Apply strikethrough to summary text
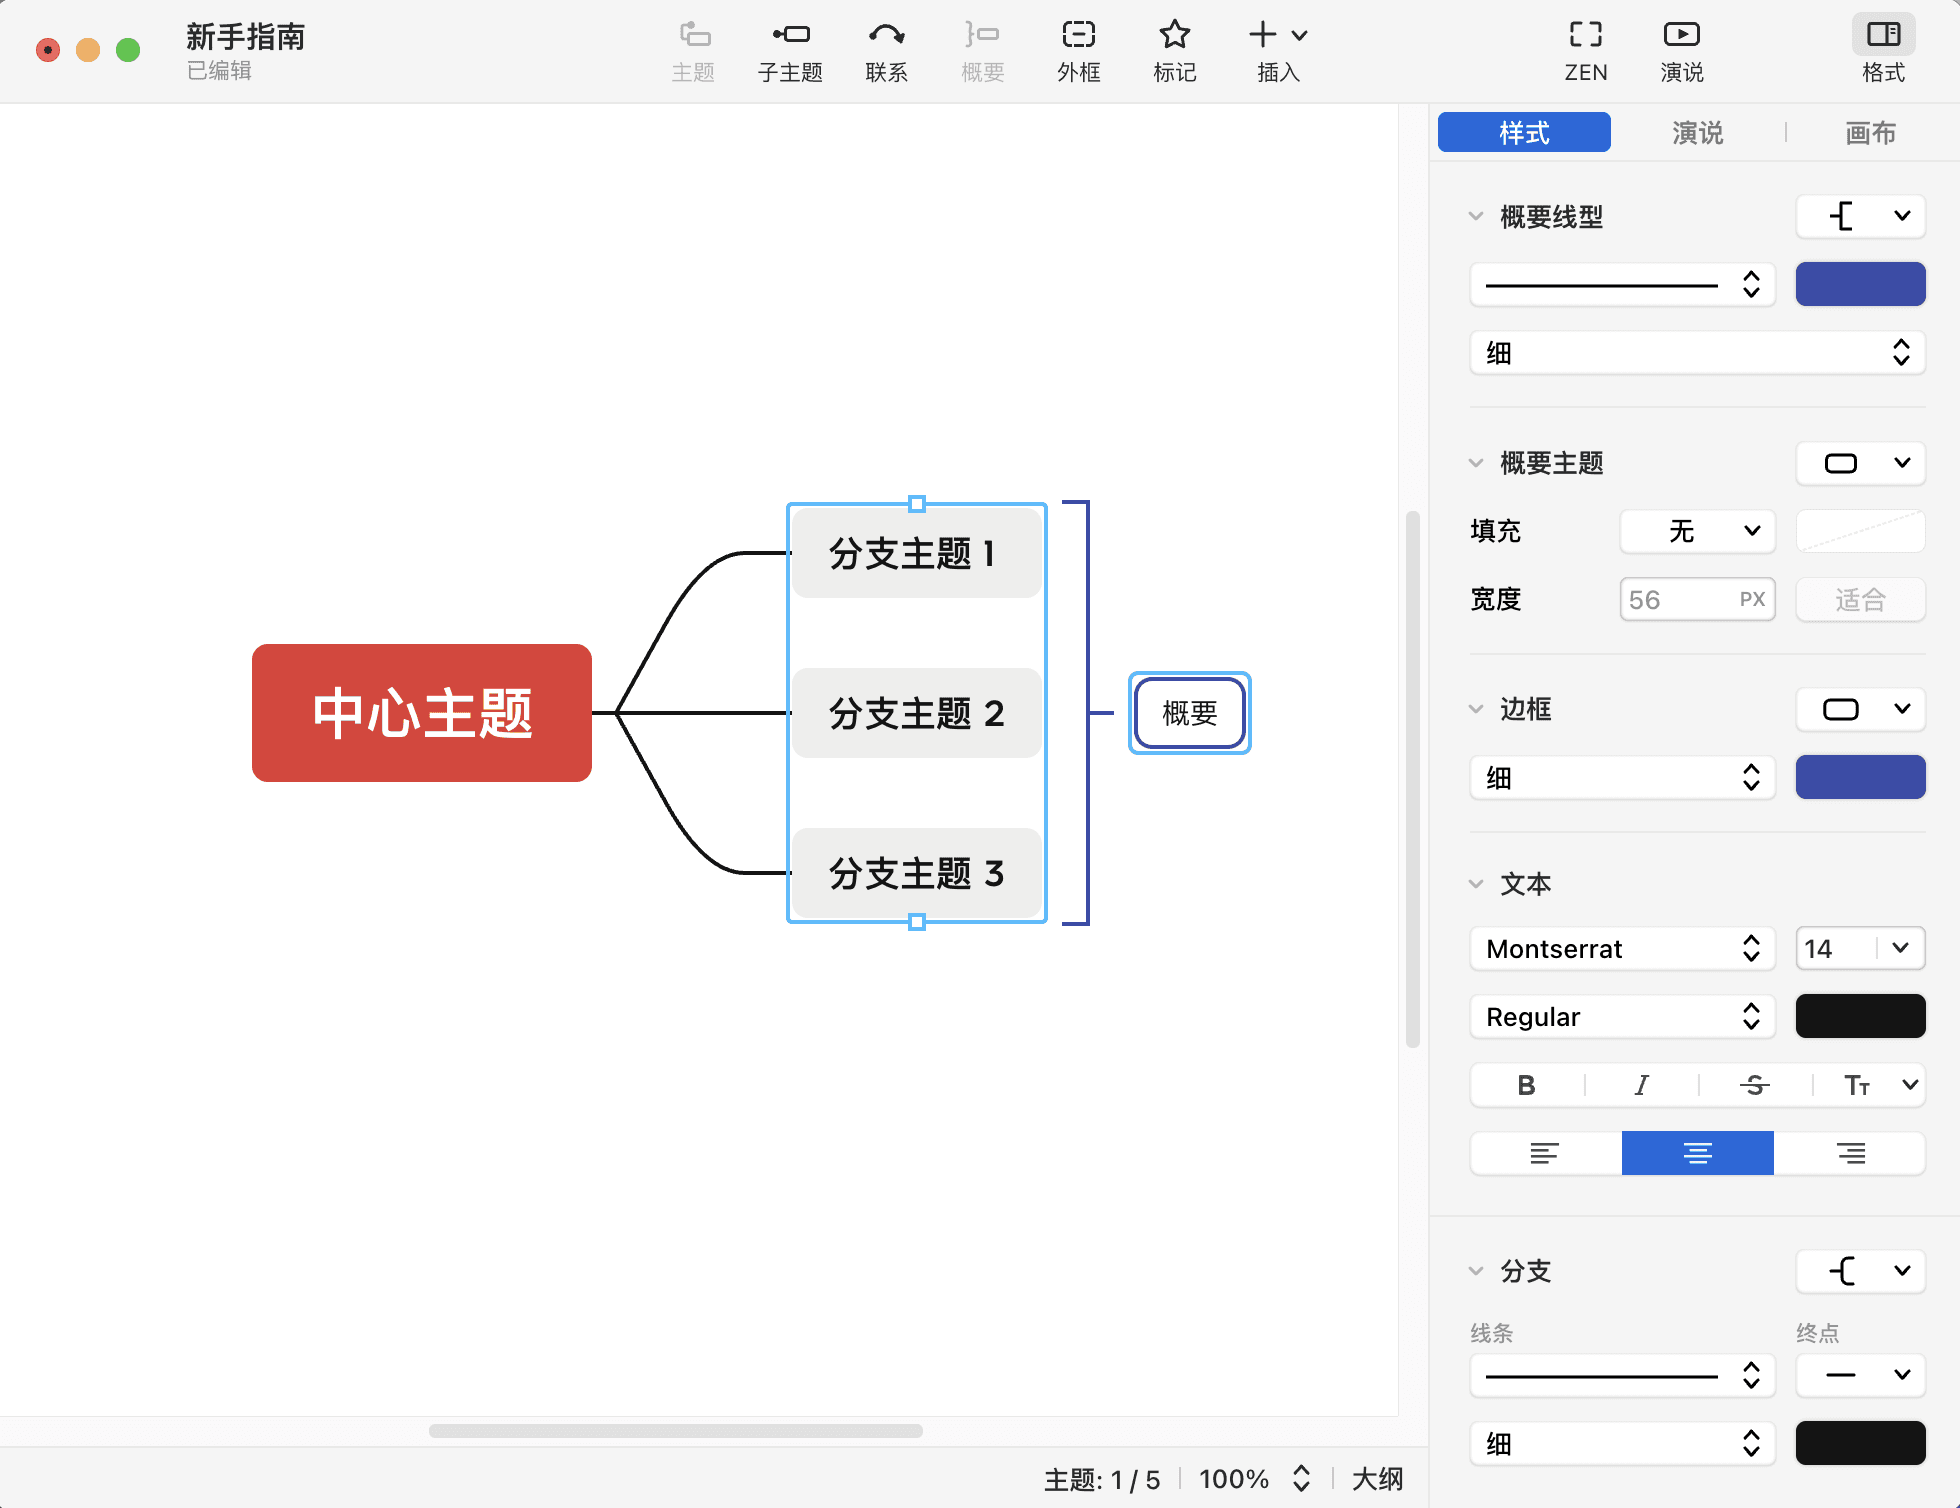The image size is (1960, 1508). point(1754,1085)
